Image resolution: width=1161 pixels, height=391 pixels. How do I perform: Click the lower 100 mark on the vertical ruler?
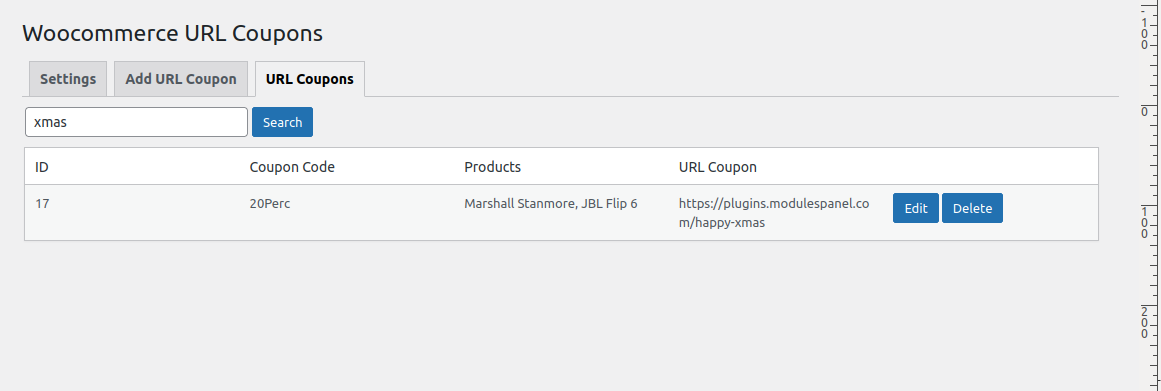point(1145,223)
